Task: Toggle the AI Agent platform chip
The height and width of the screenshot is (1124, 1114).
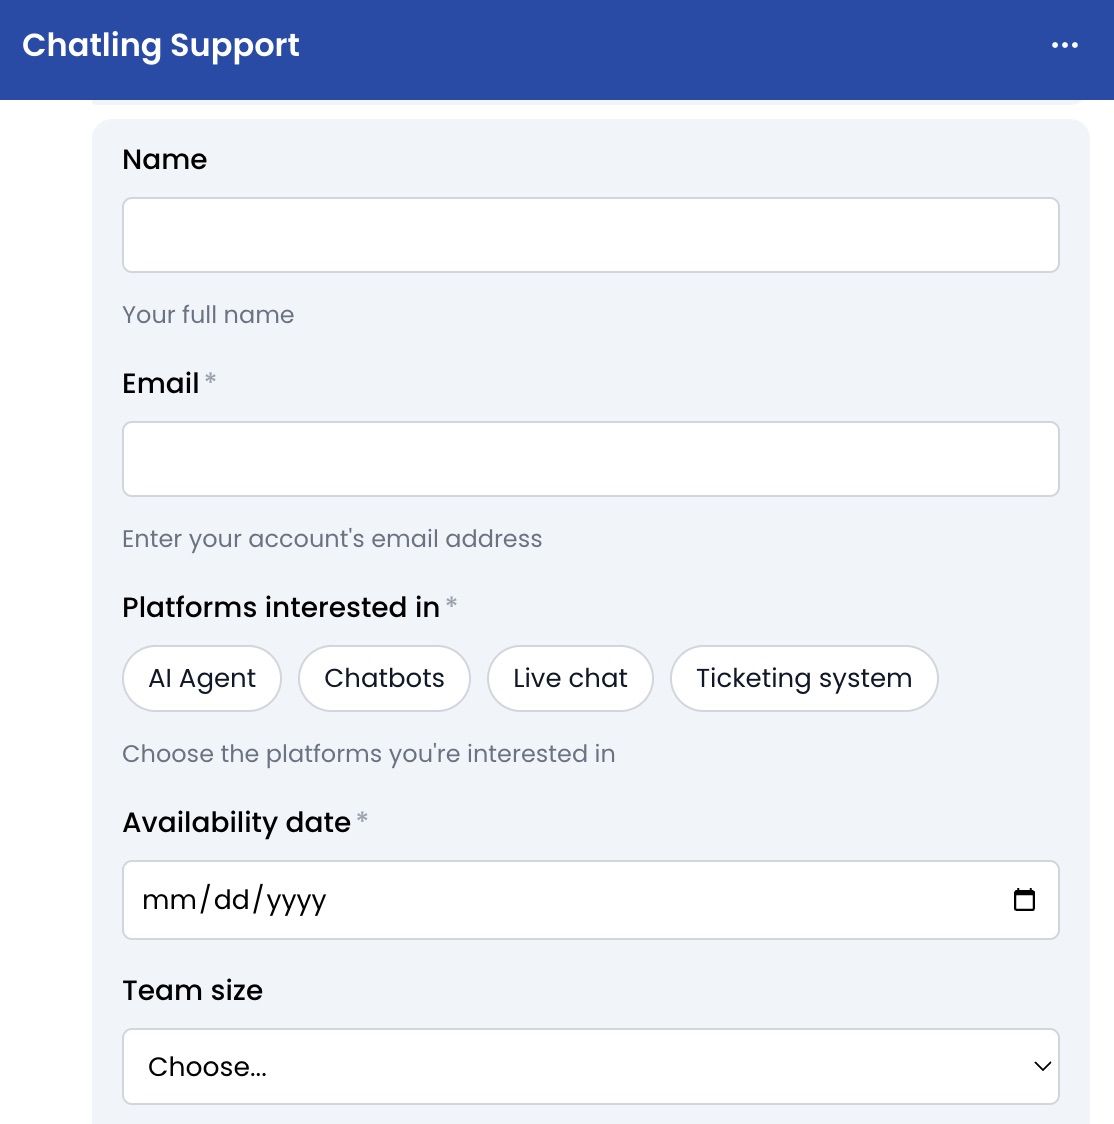Action: point(201,678)
